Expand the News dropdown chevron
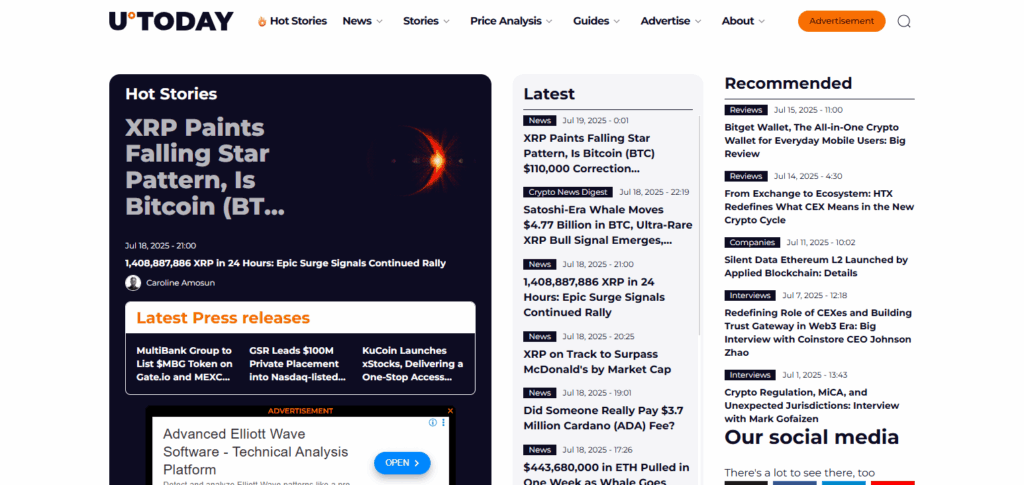 [379, 22]
